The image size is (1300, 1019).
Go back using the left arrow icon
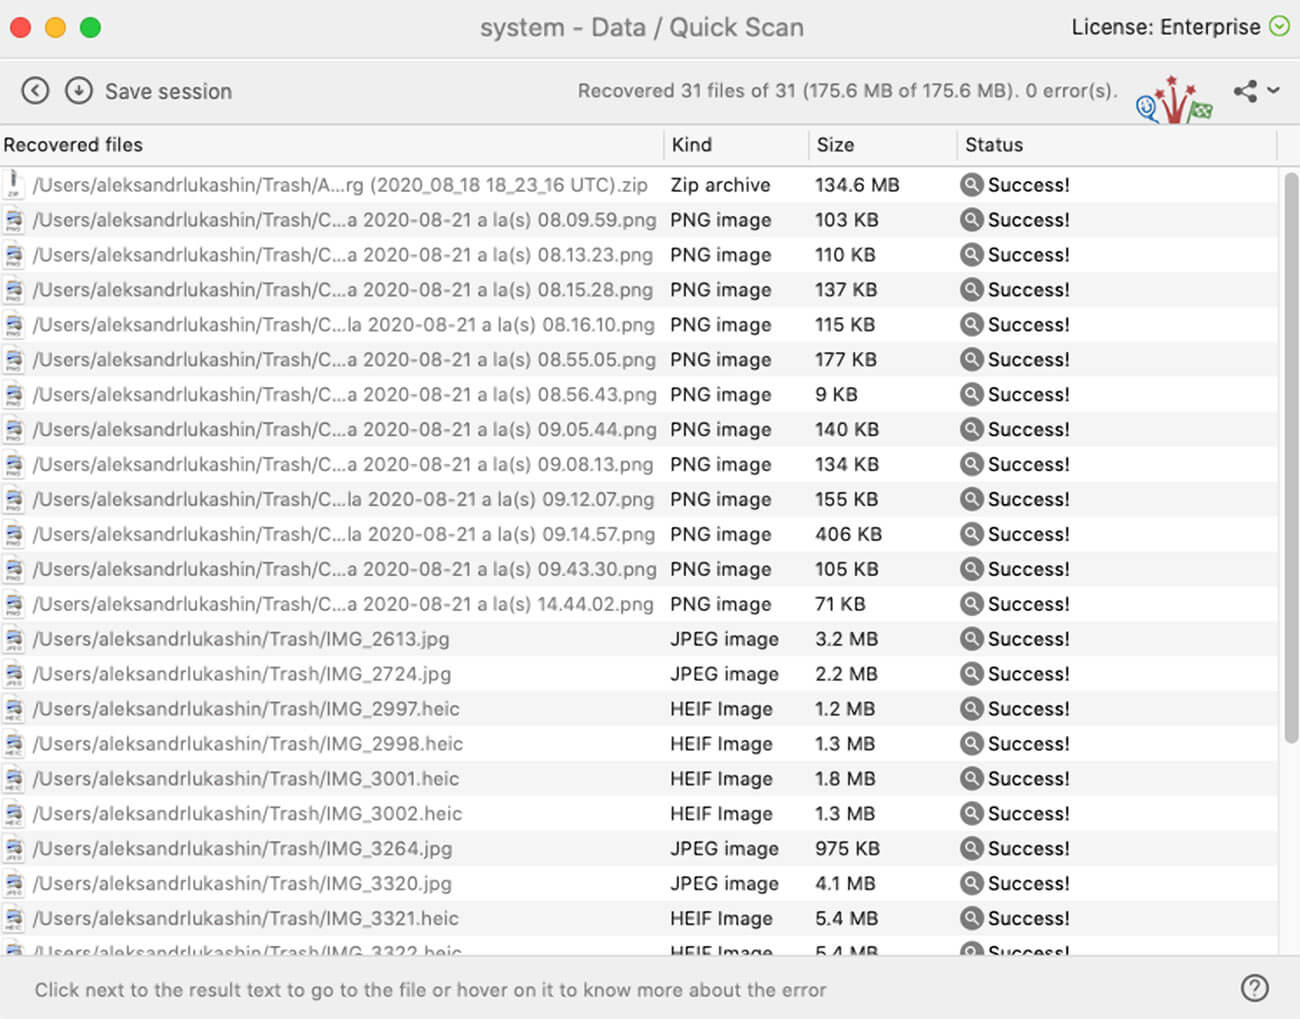[35, 91]
